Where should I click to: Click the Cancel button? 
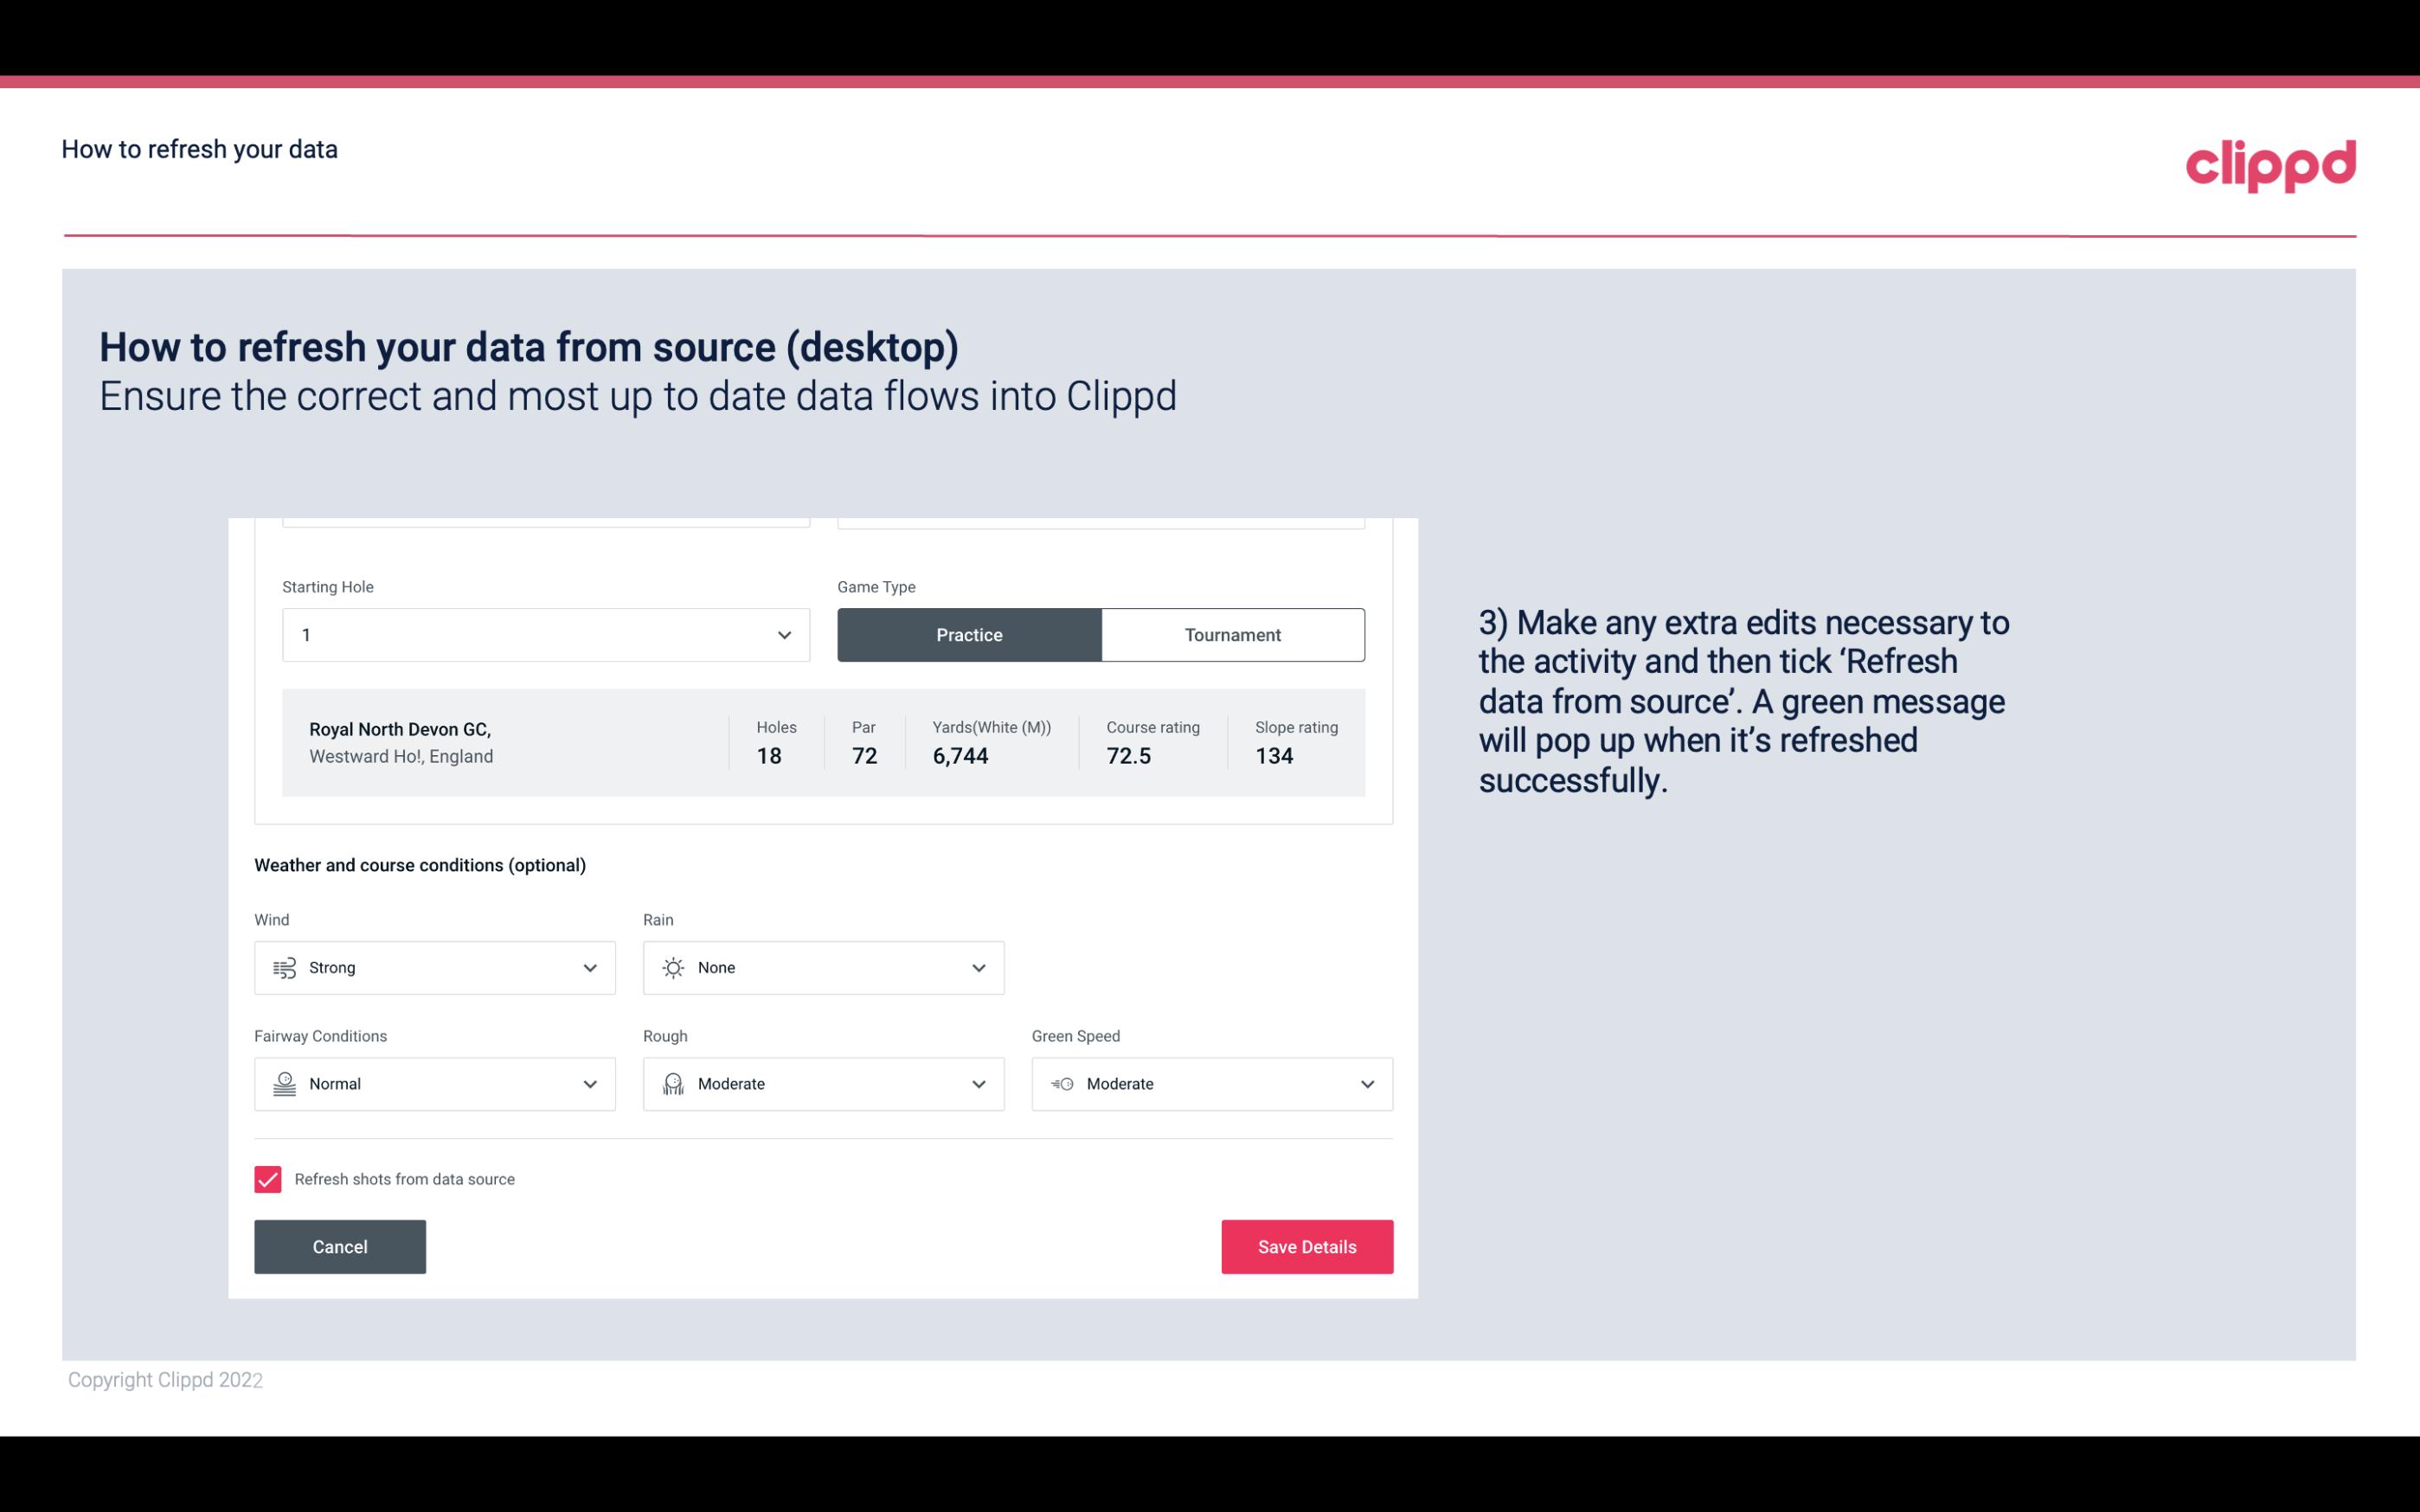[x=340, y=1246]
